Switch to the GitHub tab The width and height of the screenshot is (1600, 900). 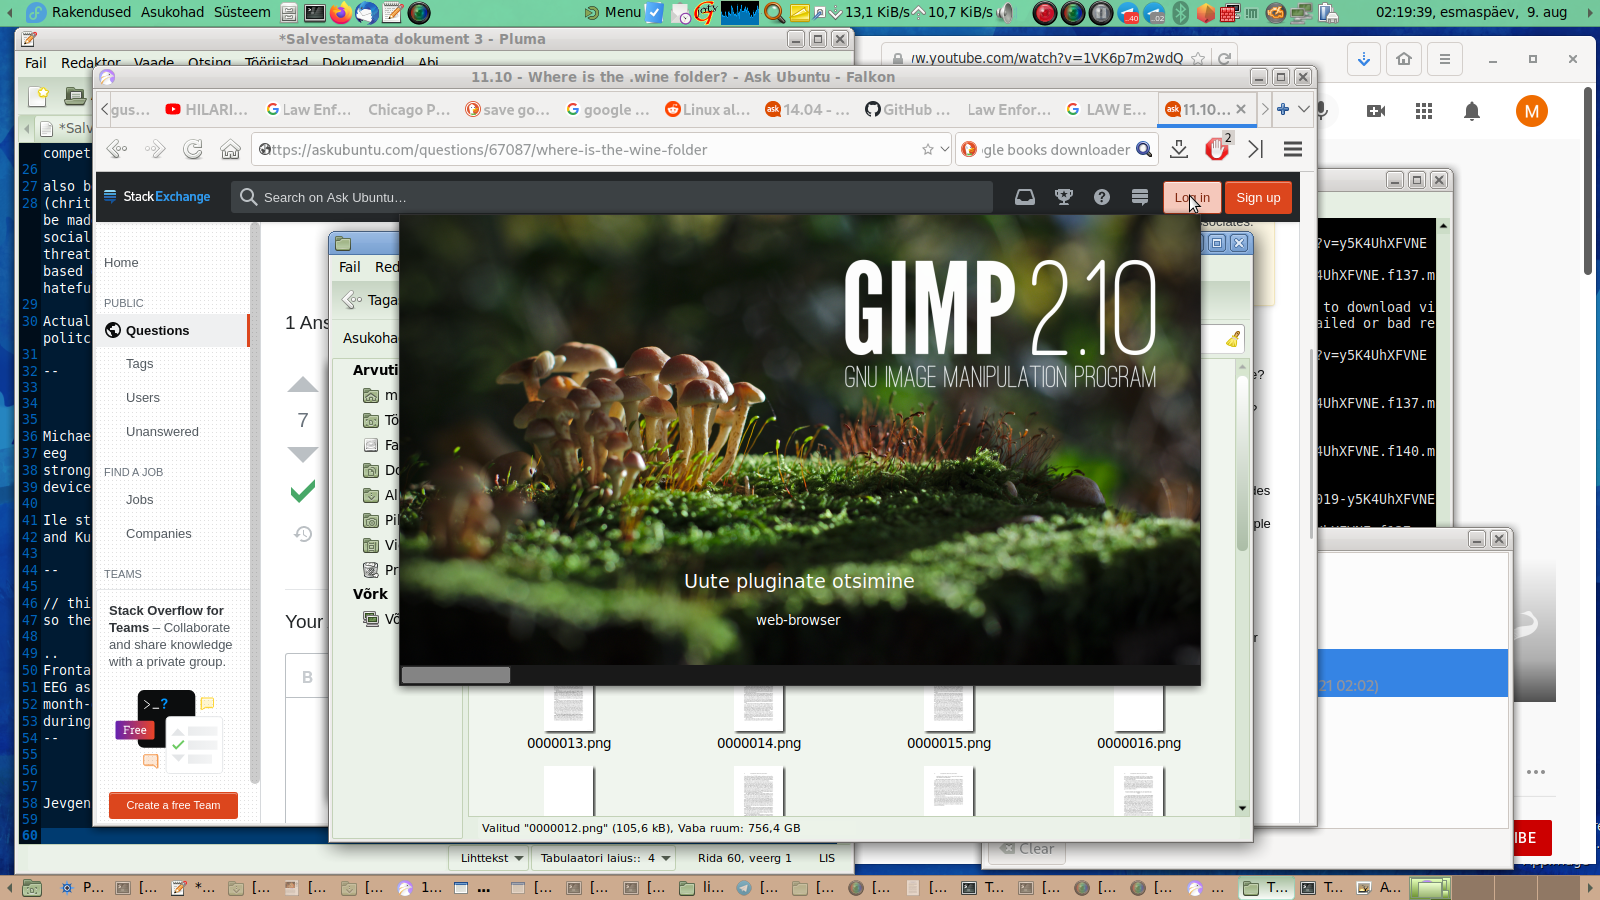907,109
